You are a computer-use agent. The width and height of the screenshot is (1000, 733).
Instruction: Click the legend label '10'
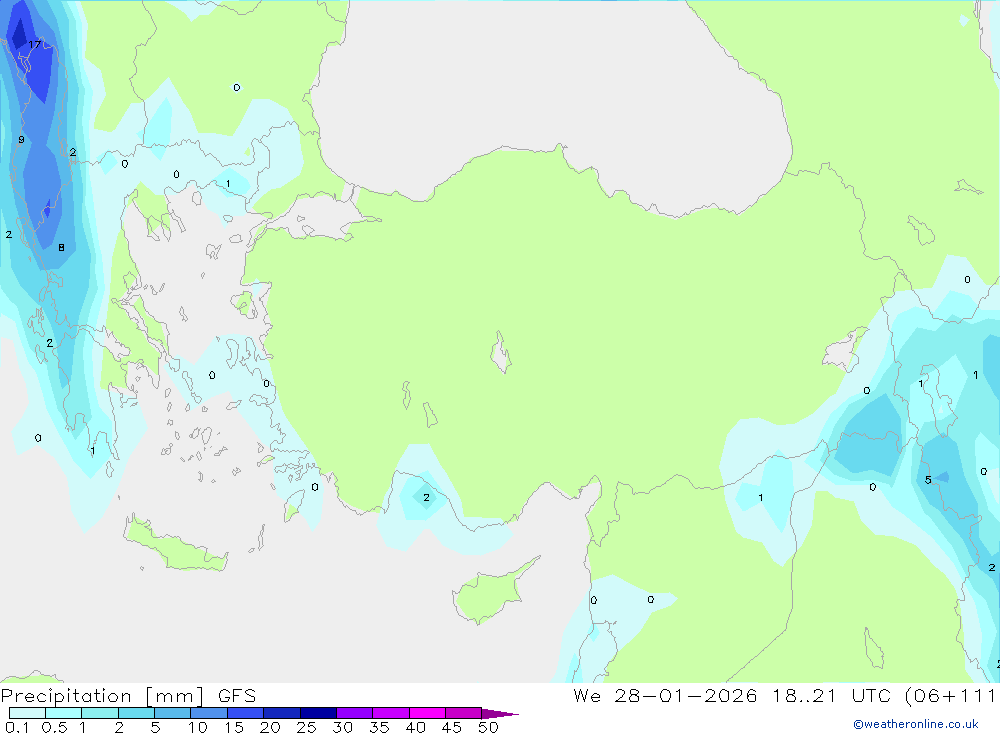[x=198, y=727]
